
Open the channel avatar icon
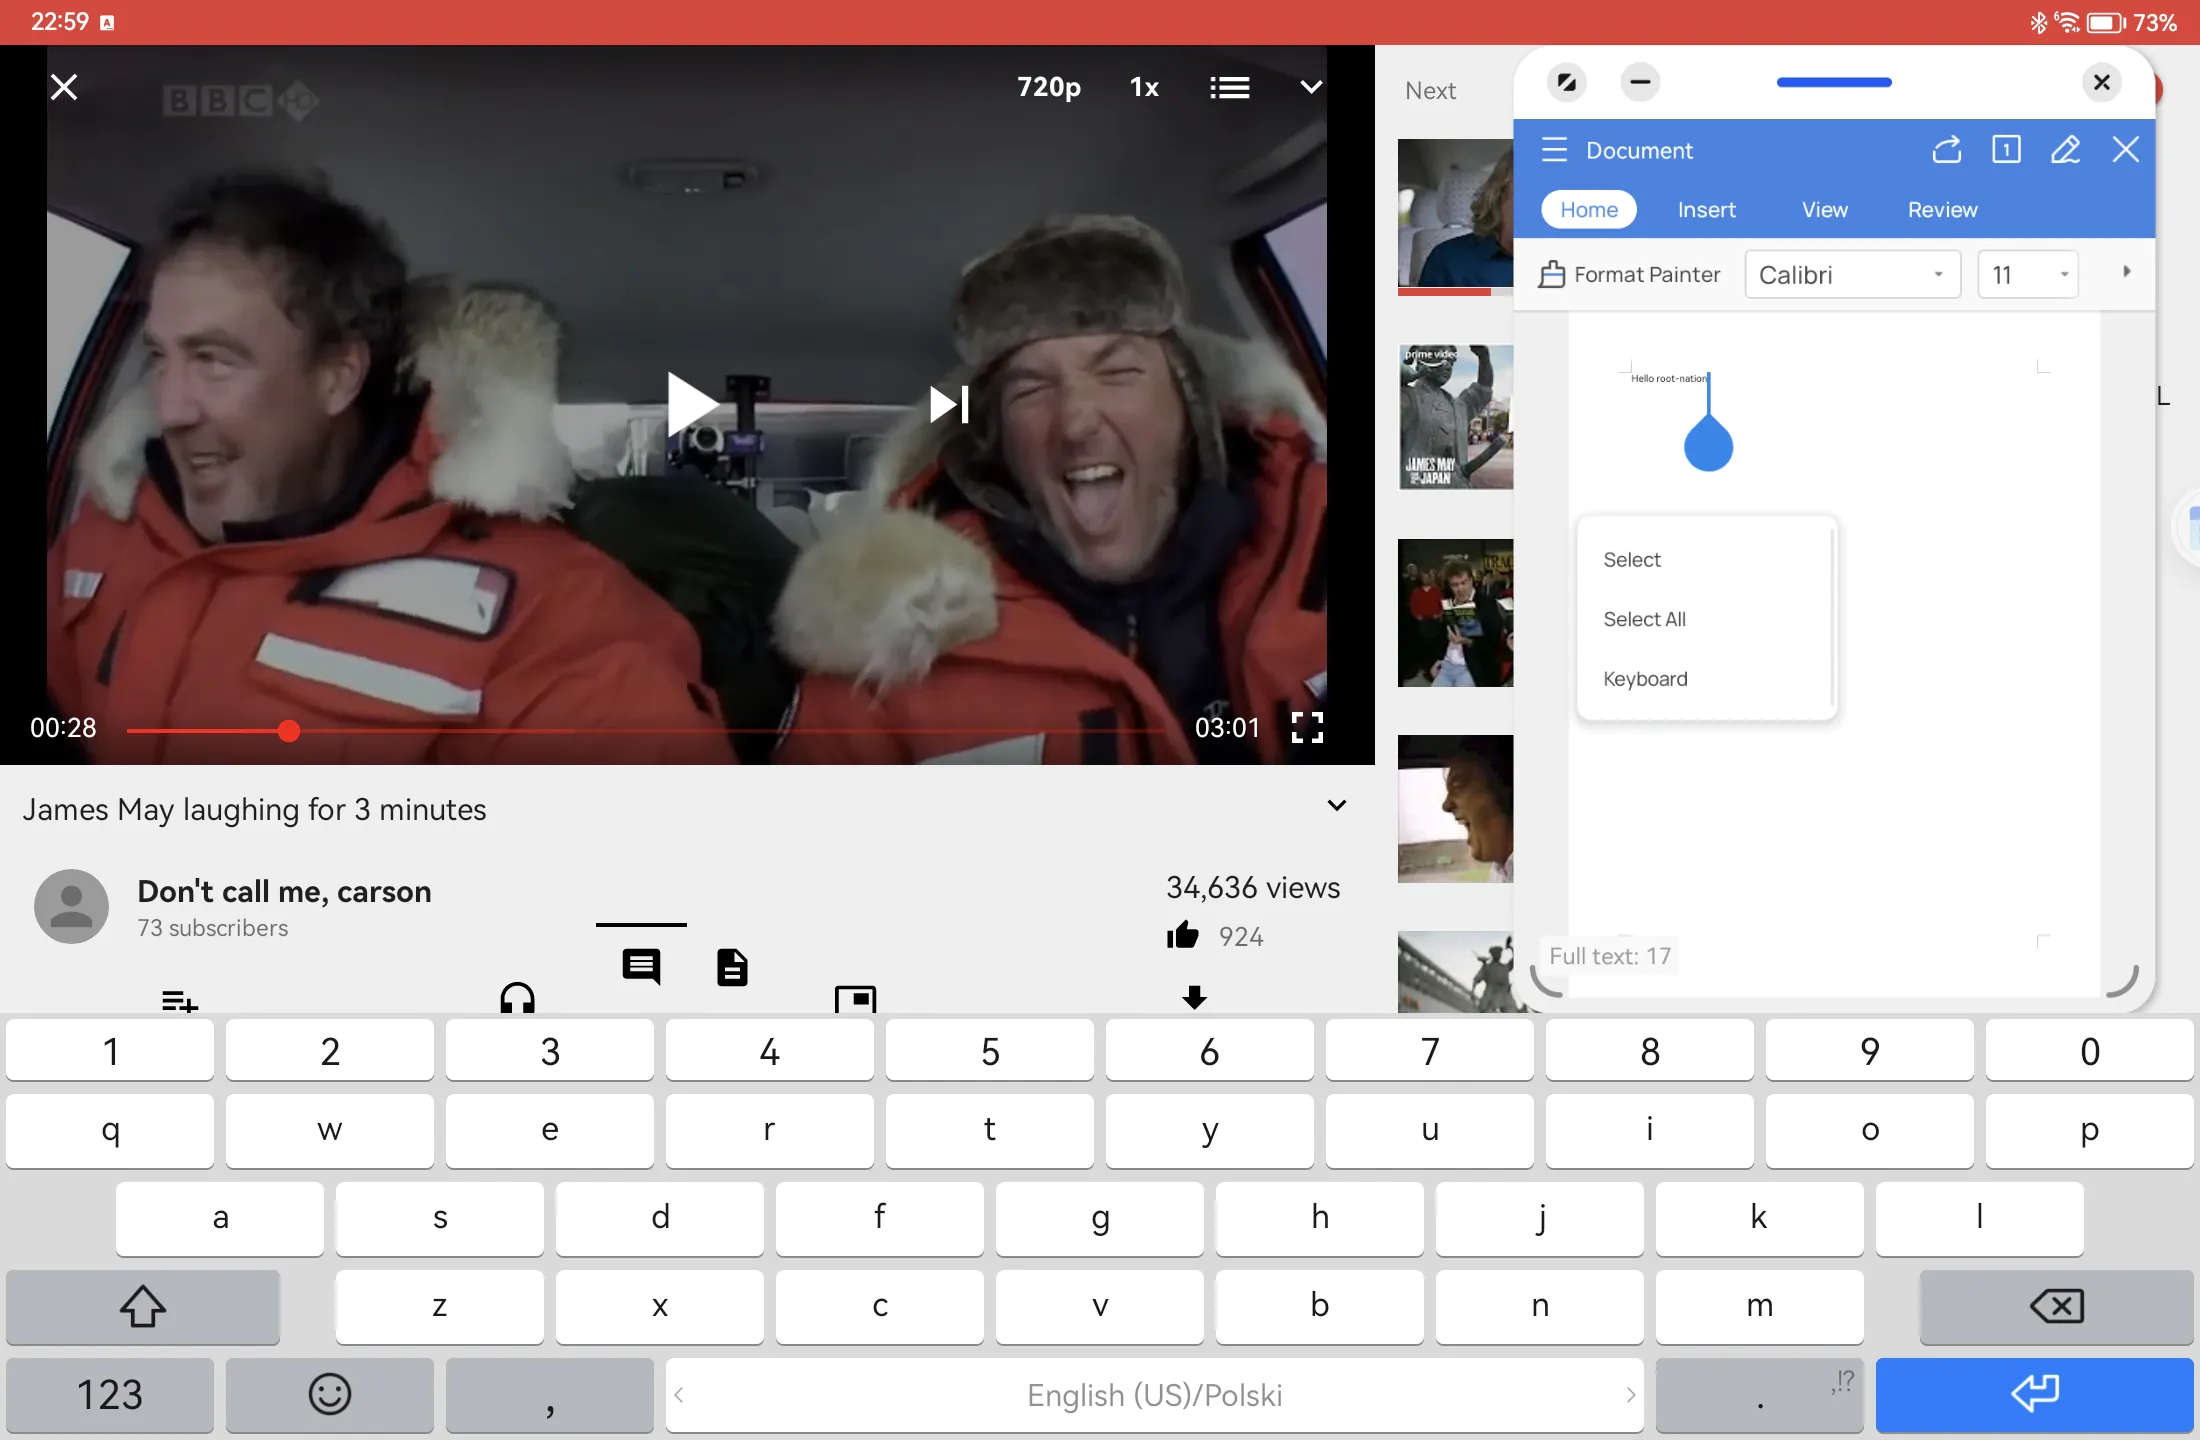pos(71,906)
